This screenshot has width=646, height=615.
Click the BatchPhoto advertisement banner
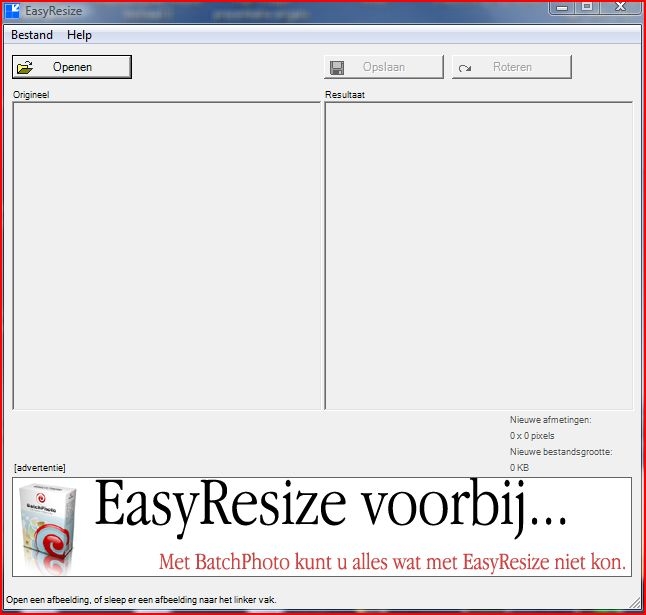coord(322,527)
